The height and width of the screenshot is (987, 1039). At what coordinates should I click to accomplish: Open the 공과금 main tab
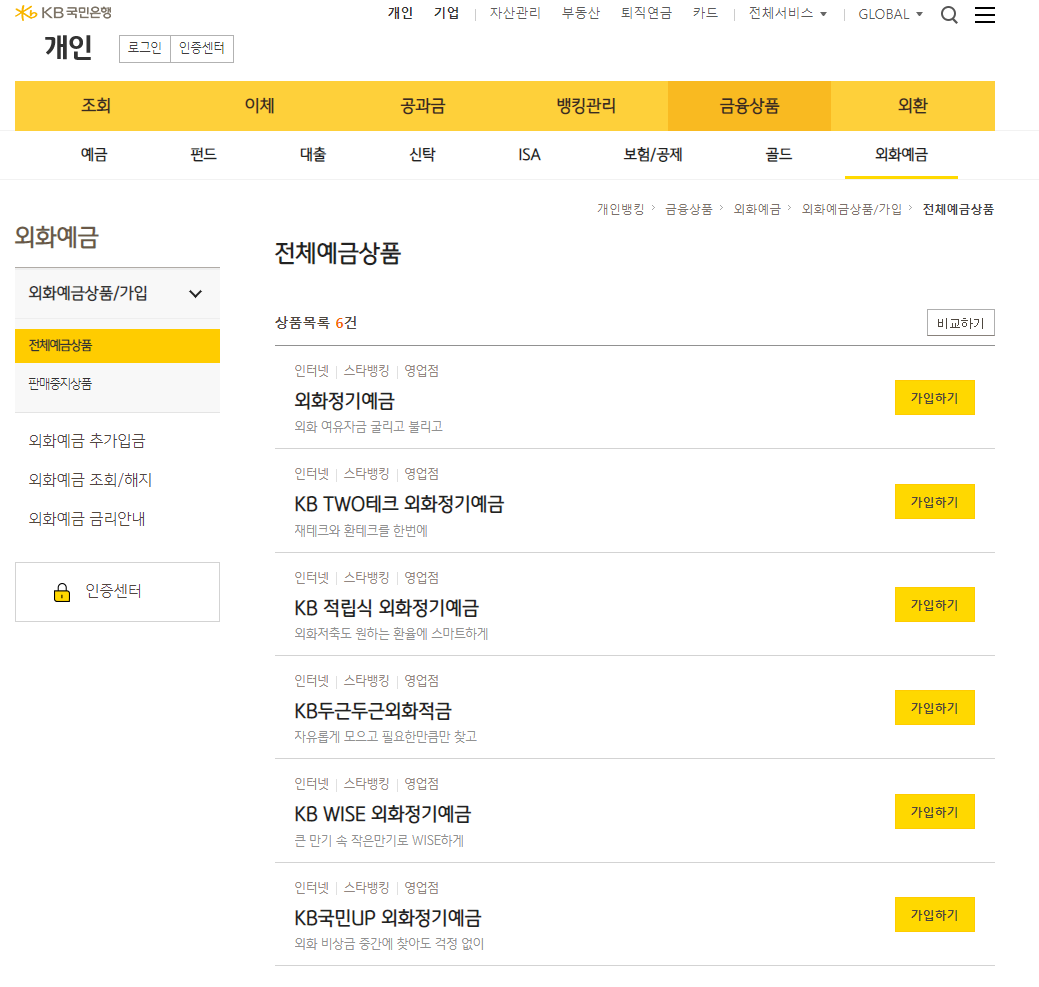point(423,106)
